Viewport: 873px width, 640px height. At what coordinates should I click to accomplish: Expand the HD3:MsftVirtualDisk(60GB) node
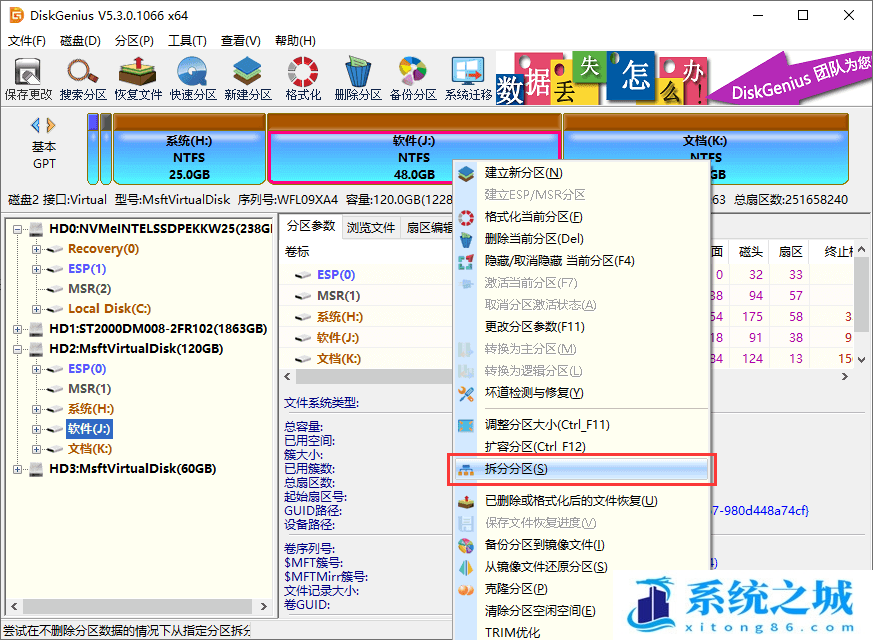point(19,469)
